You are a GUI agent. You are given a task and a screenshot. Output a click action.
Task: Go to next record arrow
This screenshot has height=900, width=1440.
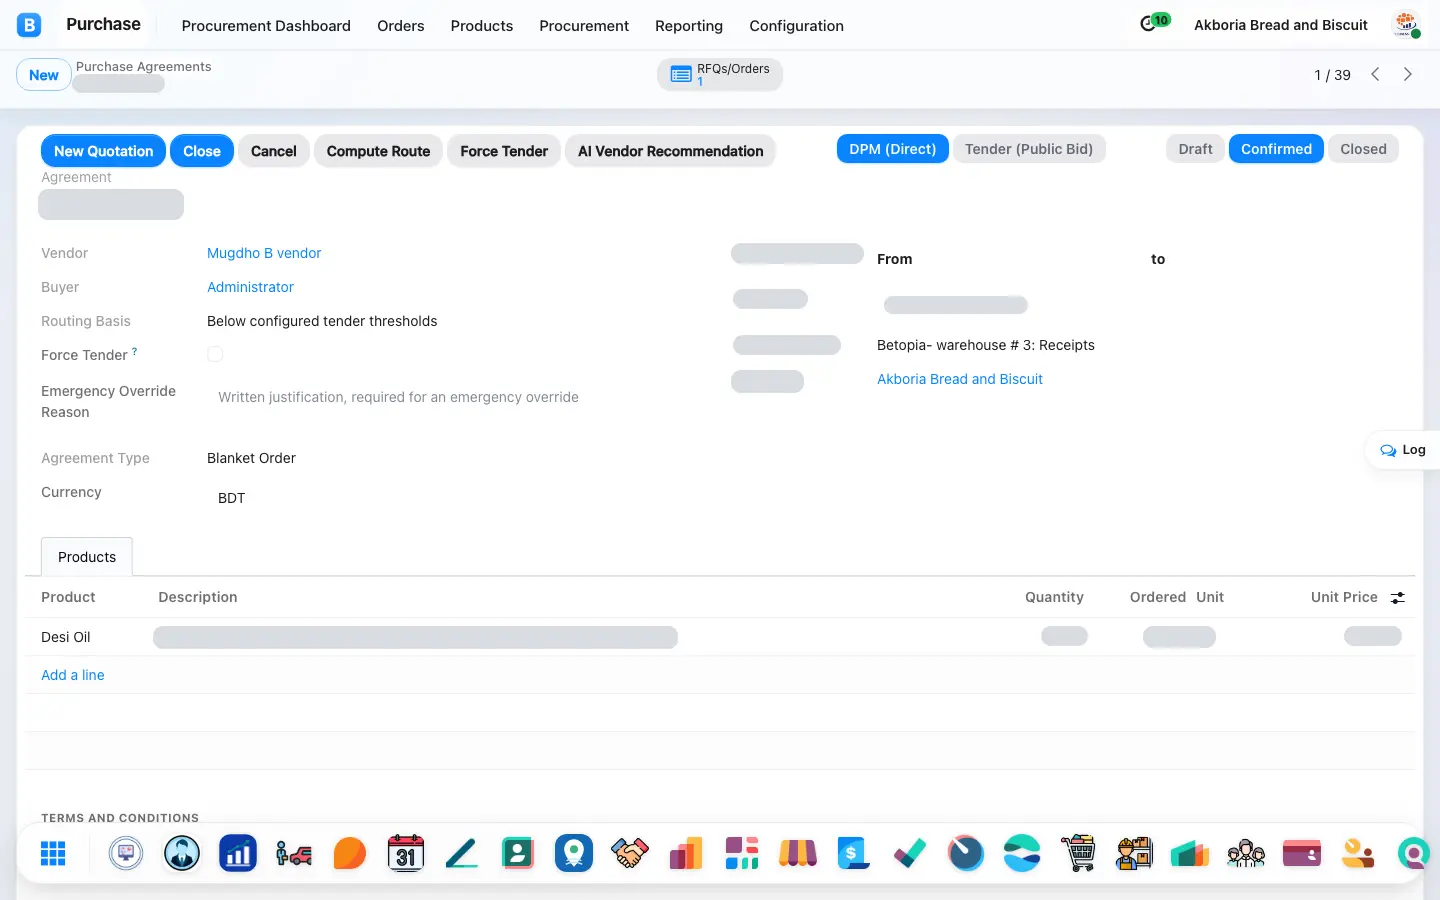(x=1408, y=74)
